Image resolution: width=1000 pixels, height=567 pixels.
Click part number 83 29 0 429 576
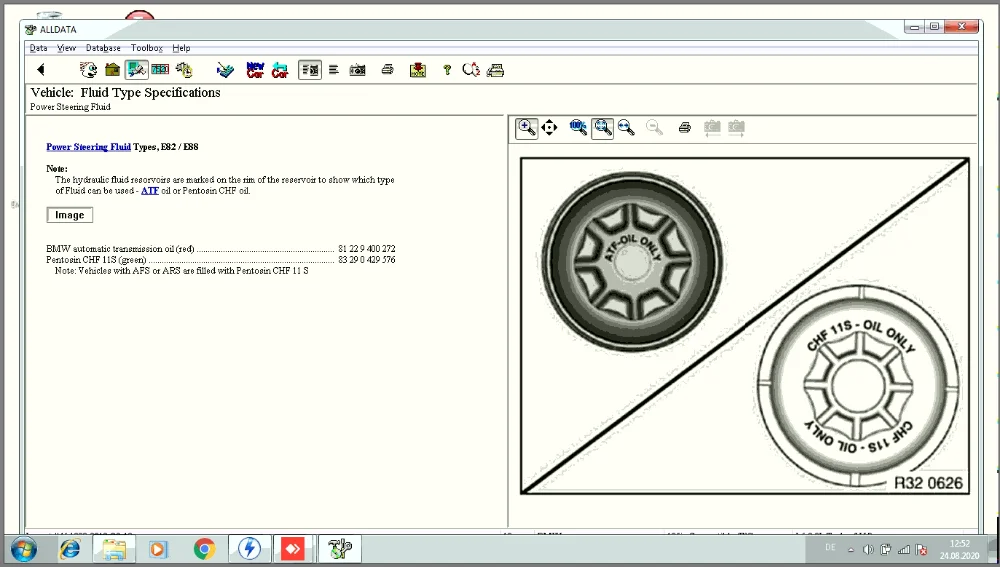click(x=367, y=260)
